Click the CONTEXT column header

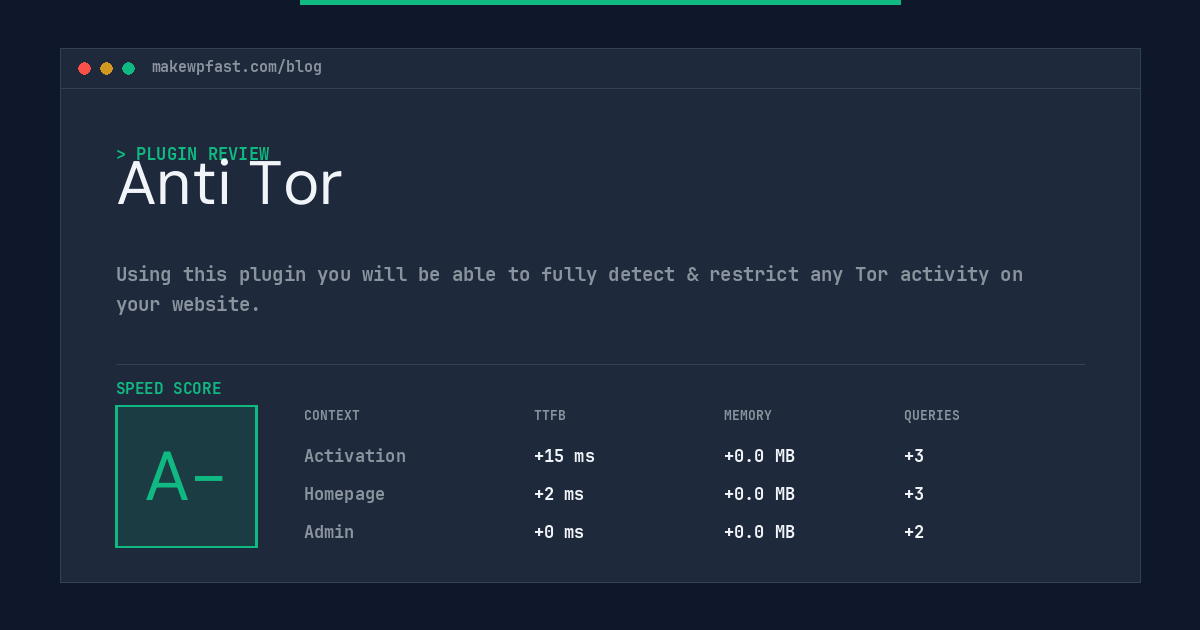(332, 415)
